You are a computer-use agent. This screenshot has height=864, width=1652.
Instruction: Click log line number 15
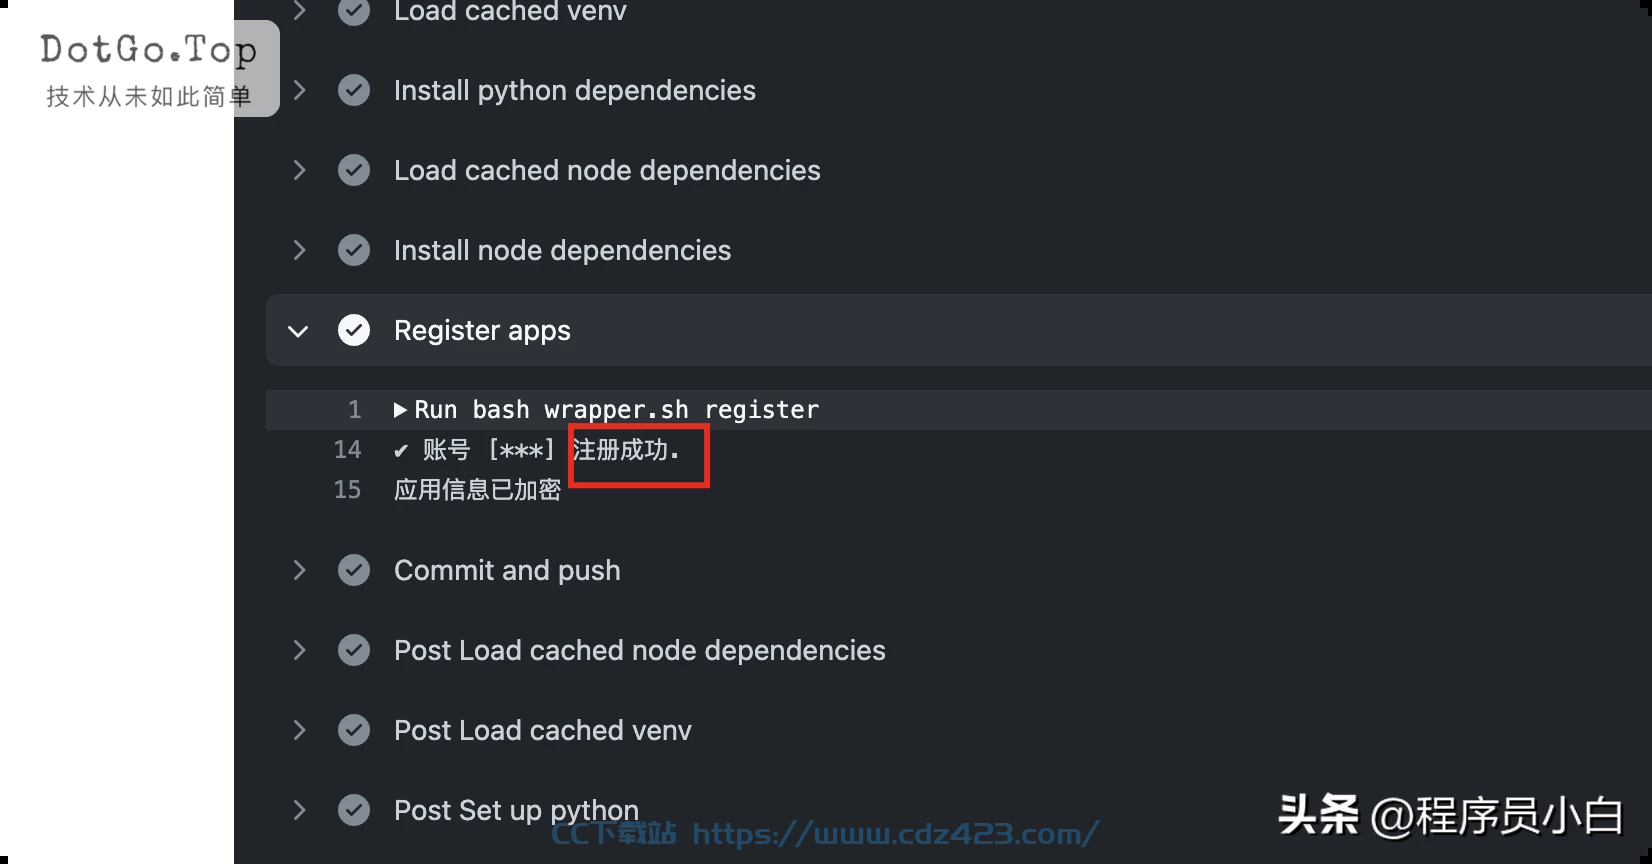(x=347, y=490)
